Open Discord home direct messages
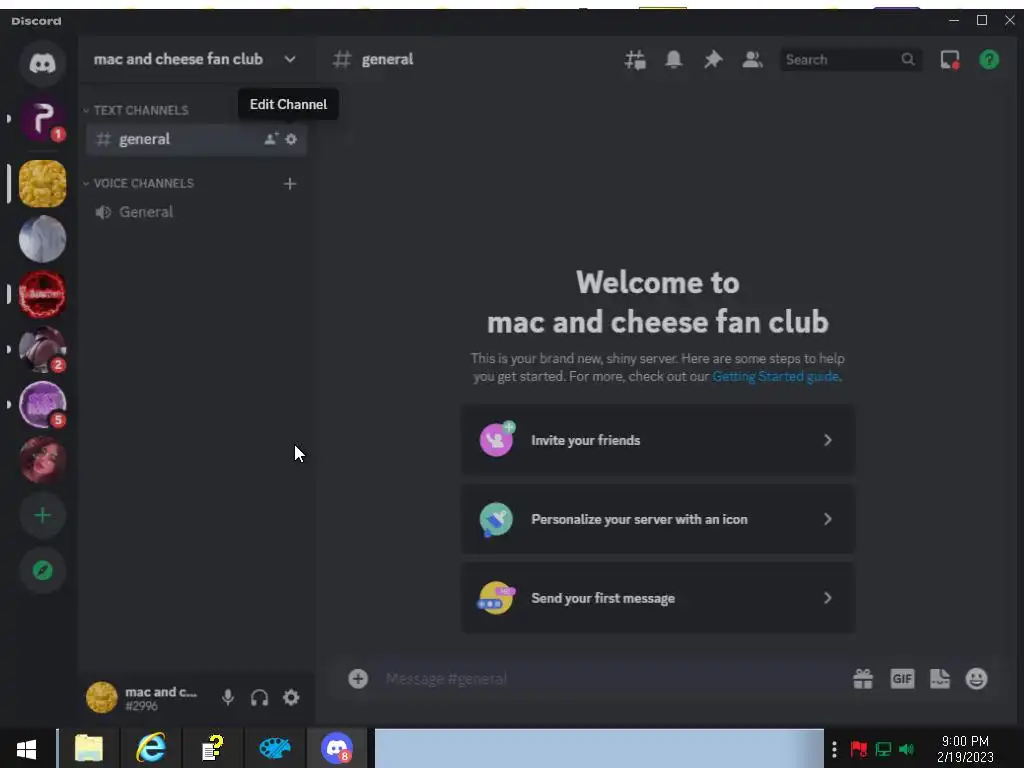The height and width of the screenshot is (768, 1024). click(42, 63)
